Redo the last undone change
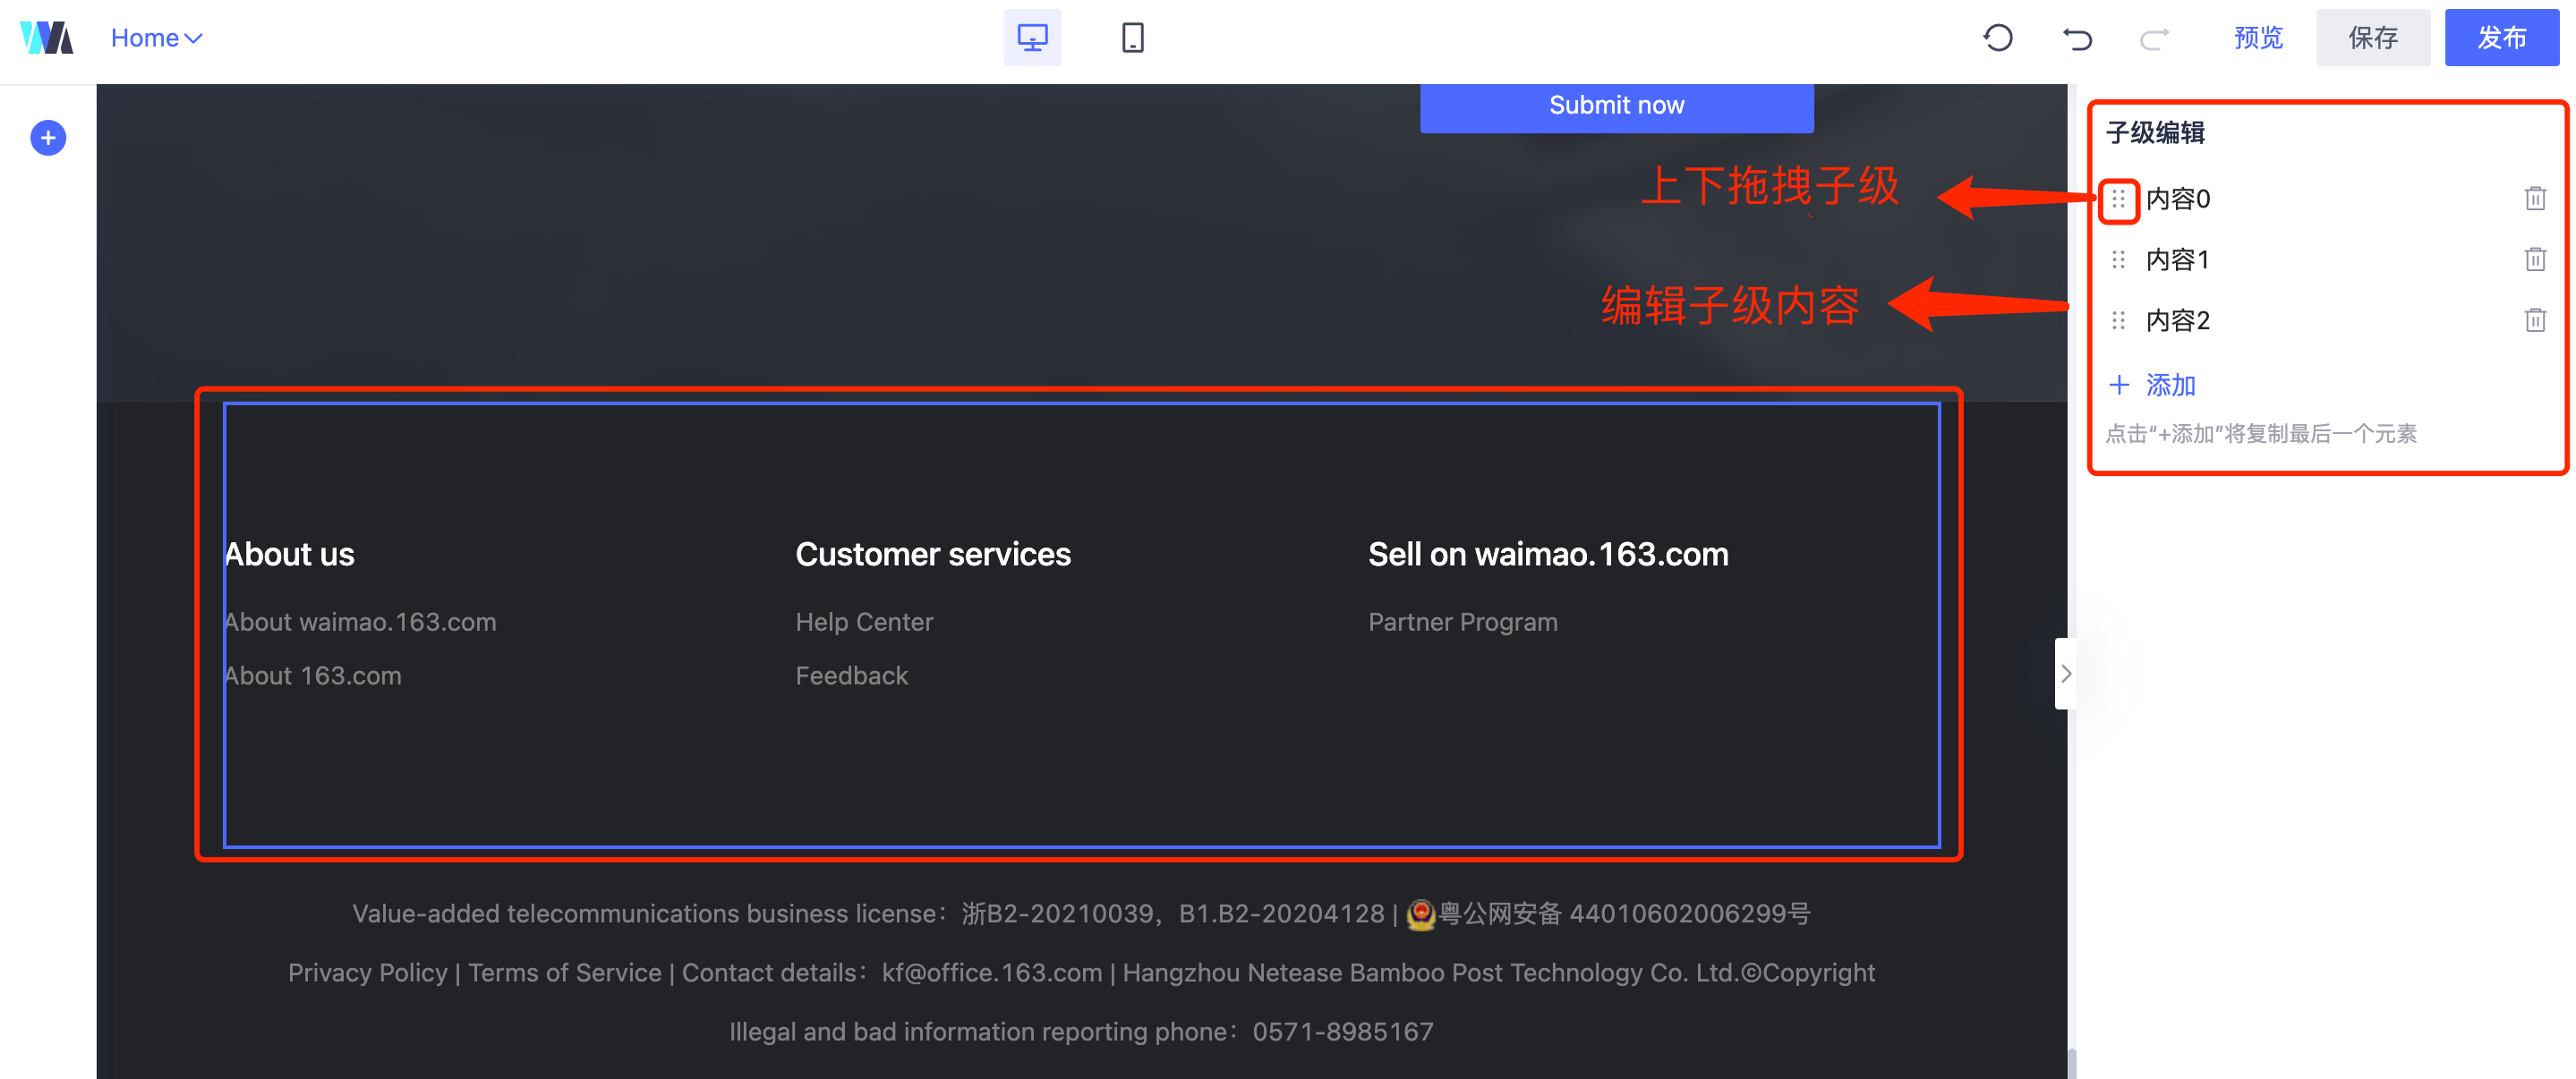The height and width of the screenshot is (1079, 2576). click(x=2154, y=38)
